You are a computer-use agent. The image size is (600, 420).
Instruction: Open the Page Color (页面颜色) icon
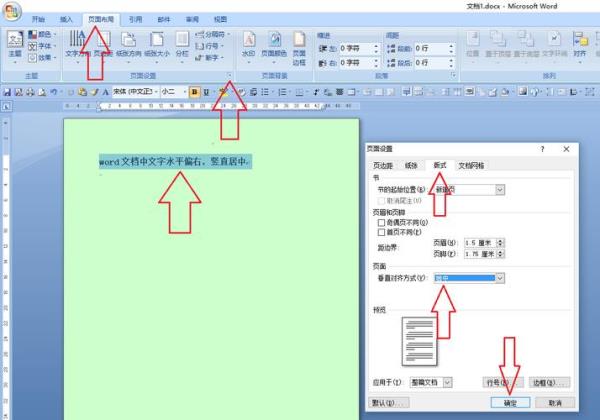(x=273, y=43)
